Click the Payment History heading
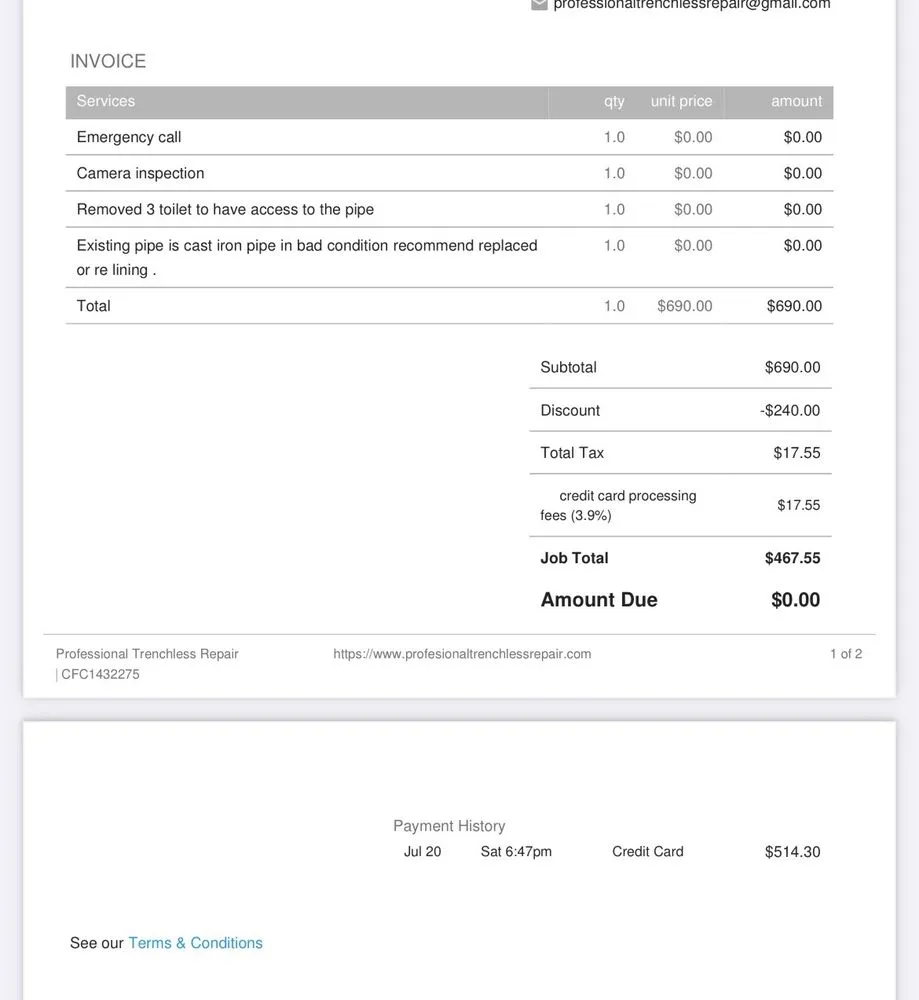Screen dimensions: 919x1000 pyautogui.click(x=449, y=826)
